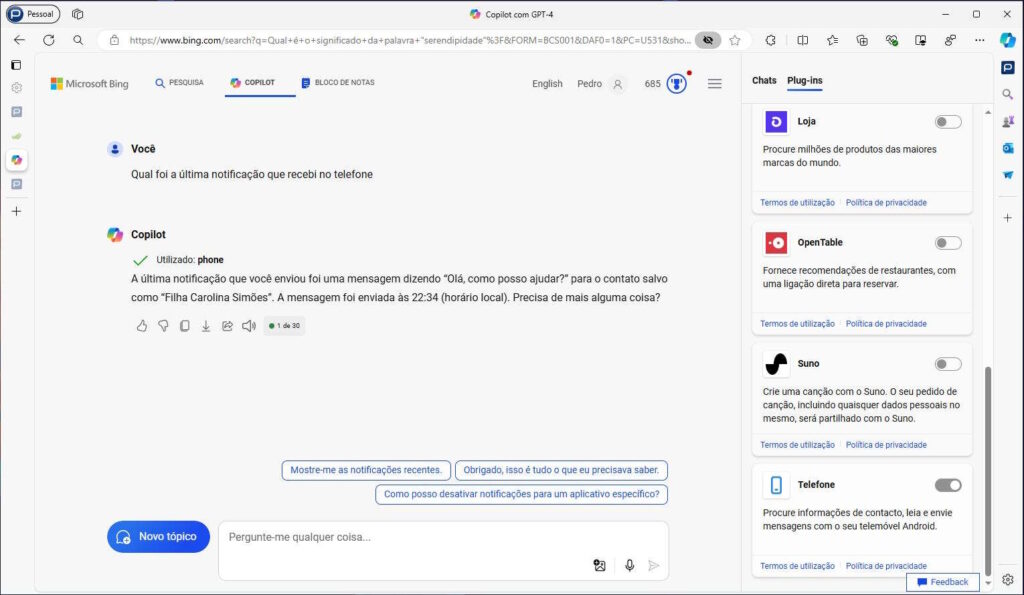Open Collections icon in browser toolbar
Screen dimensions: 1024x595
coord(862,40)
